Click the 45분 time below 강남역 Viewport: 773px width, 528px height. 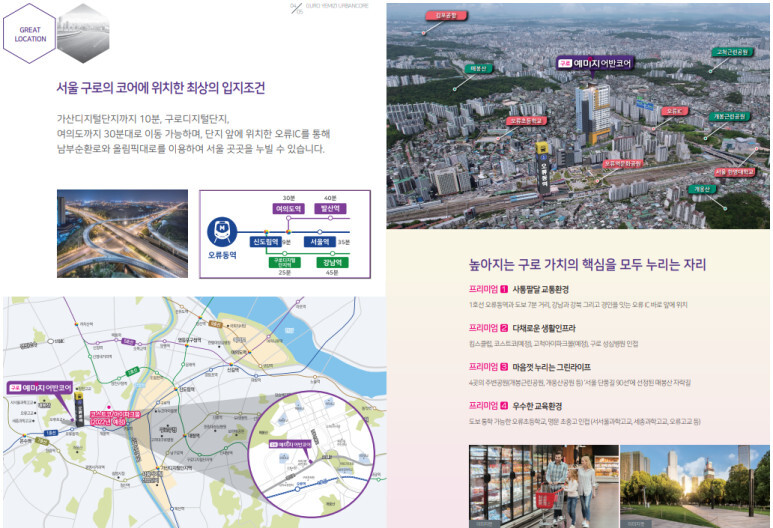(332, 273)
